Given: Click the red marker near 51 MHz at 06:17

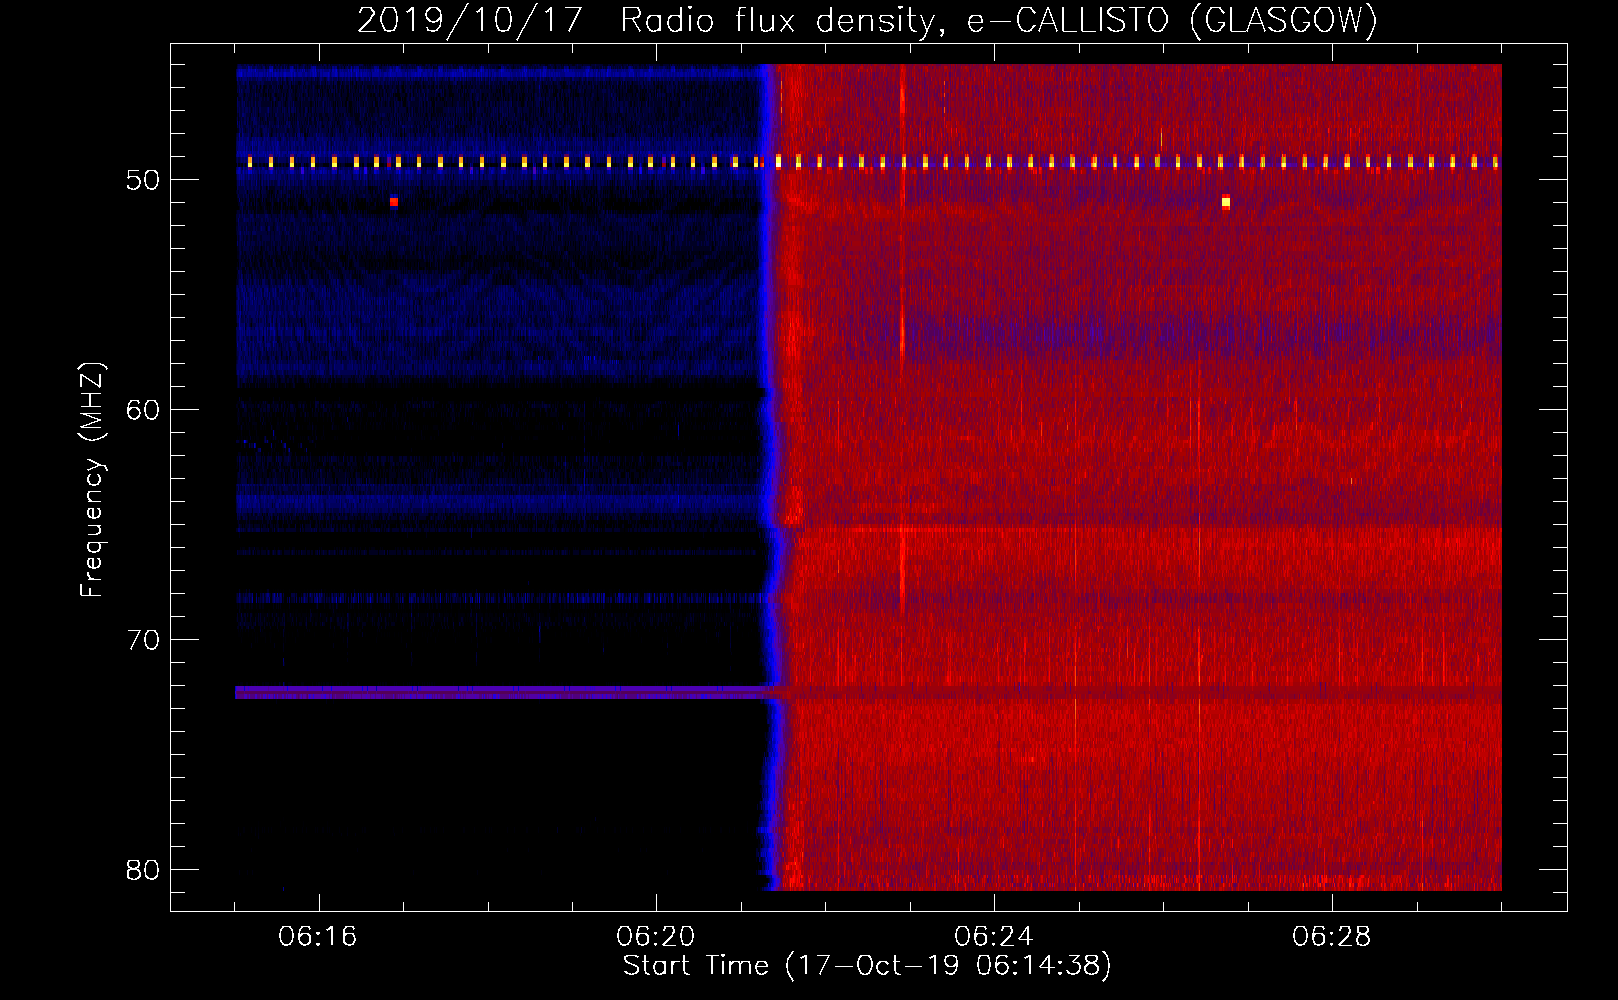Looking at the screenshot, I should pyautogui.click(x=394, y=202).
